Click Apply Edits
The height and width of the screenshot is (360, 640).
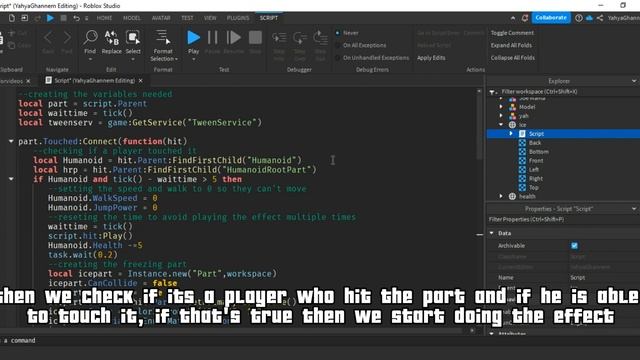(431, 58)
